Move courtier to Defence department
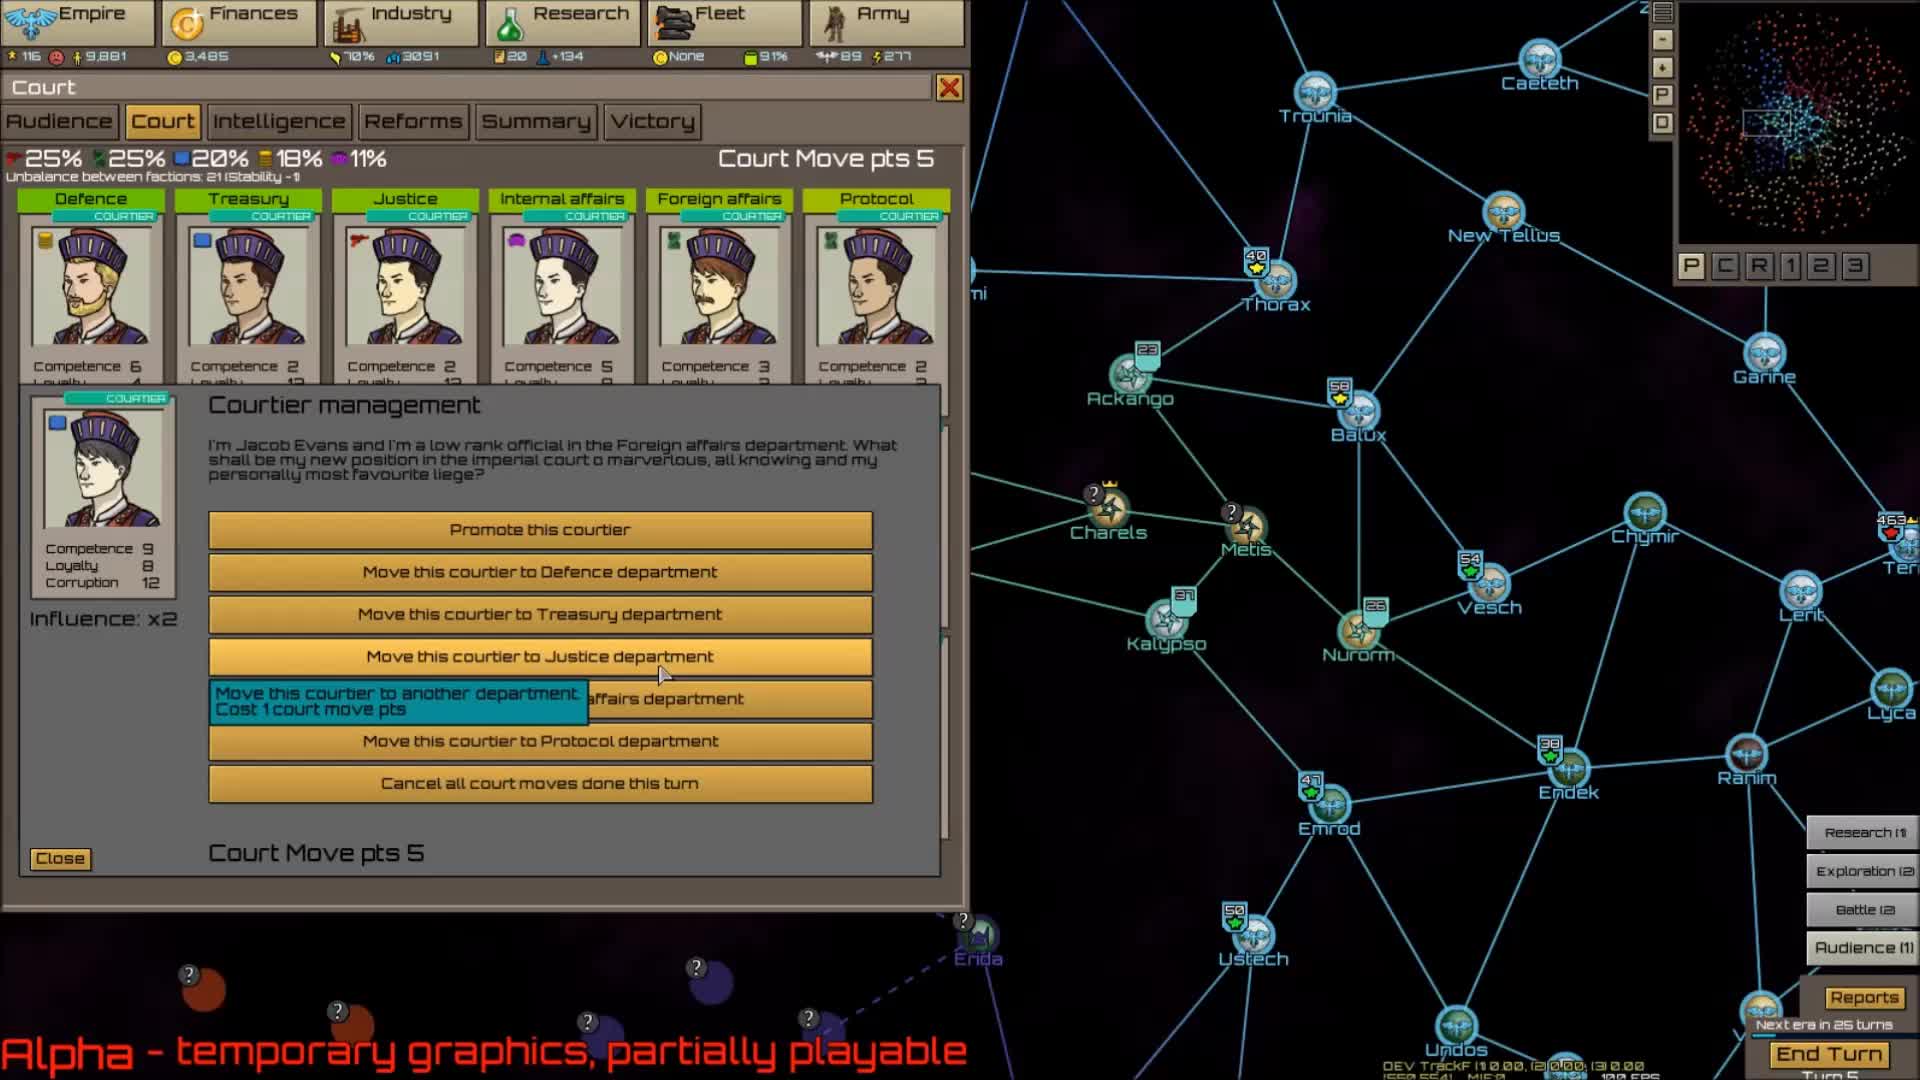 (540, 572)
